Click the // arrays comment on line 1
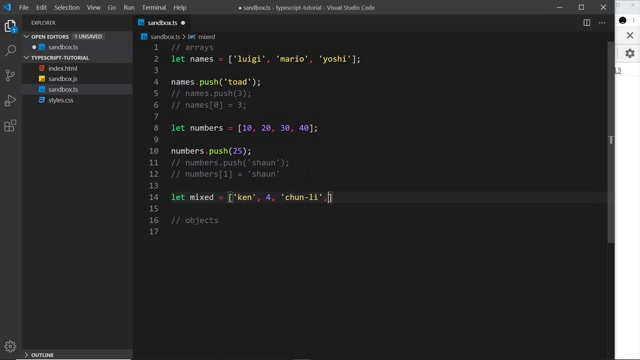The width and height of the screenshot is (640, 360). [x=192, y=47]
